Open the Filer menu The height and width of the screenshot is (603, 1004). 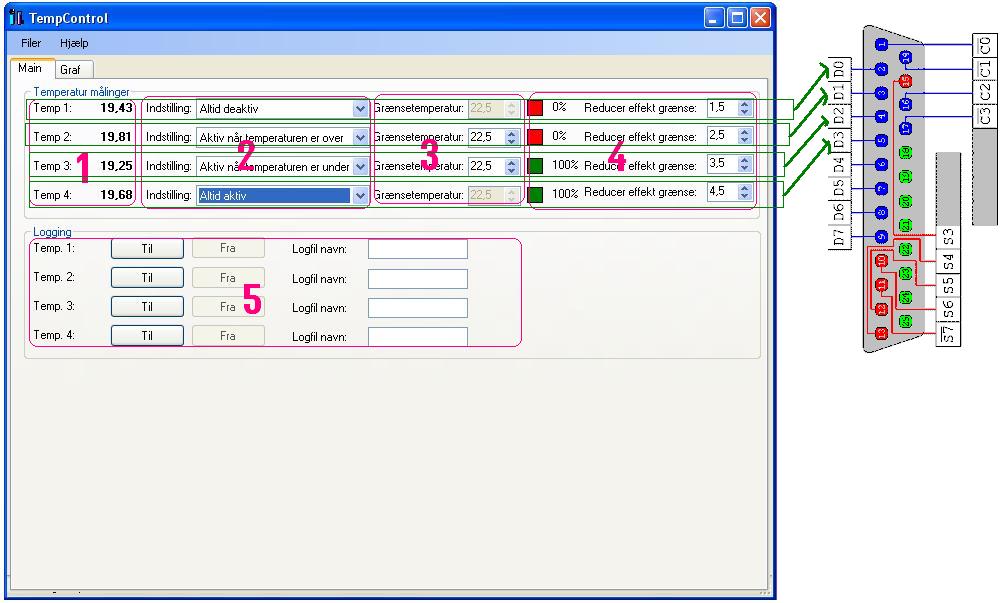pyautogui.click(x=31, y=43)
